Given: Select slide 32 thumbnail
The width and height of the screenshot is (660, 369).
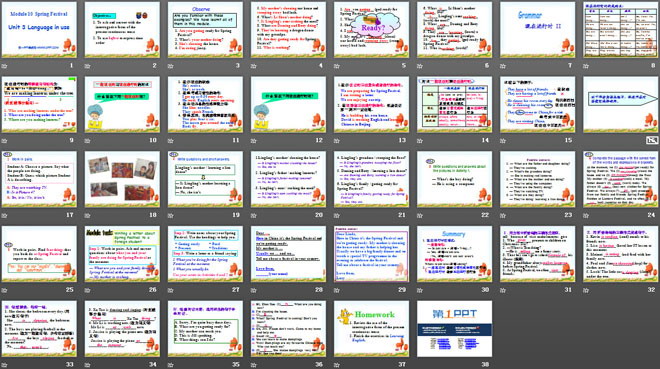Looking at the screenshot, I should coord(620,254).
